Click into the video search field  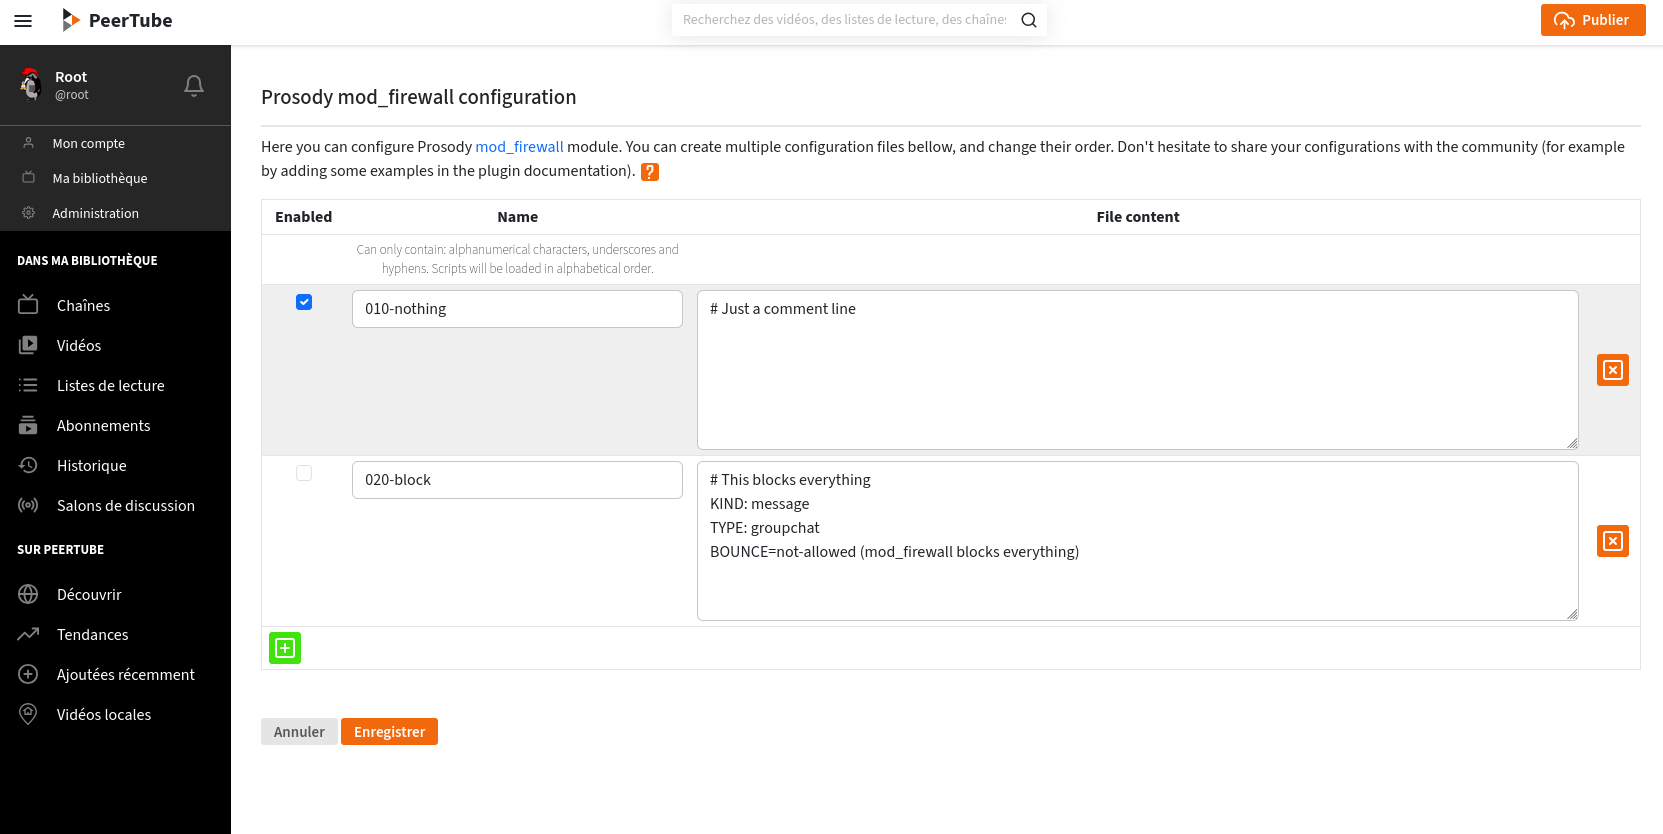coord(843,20)
